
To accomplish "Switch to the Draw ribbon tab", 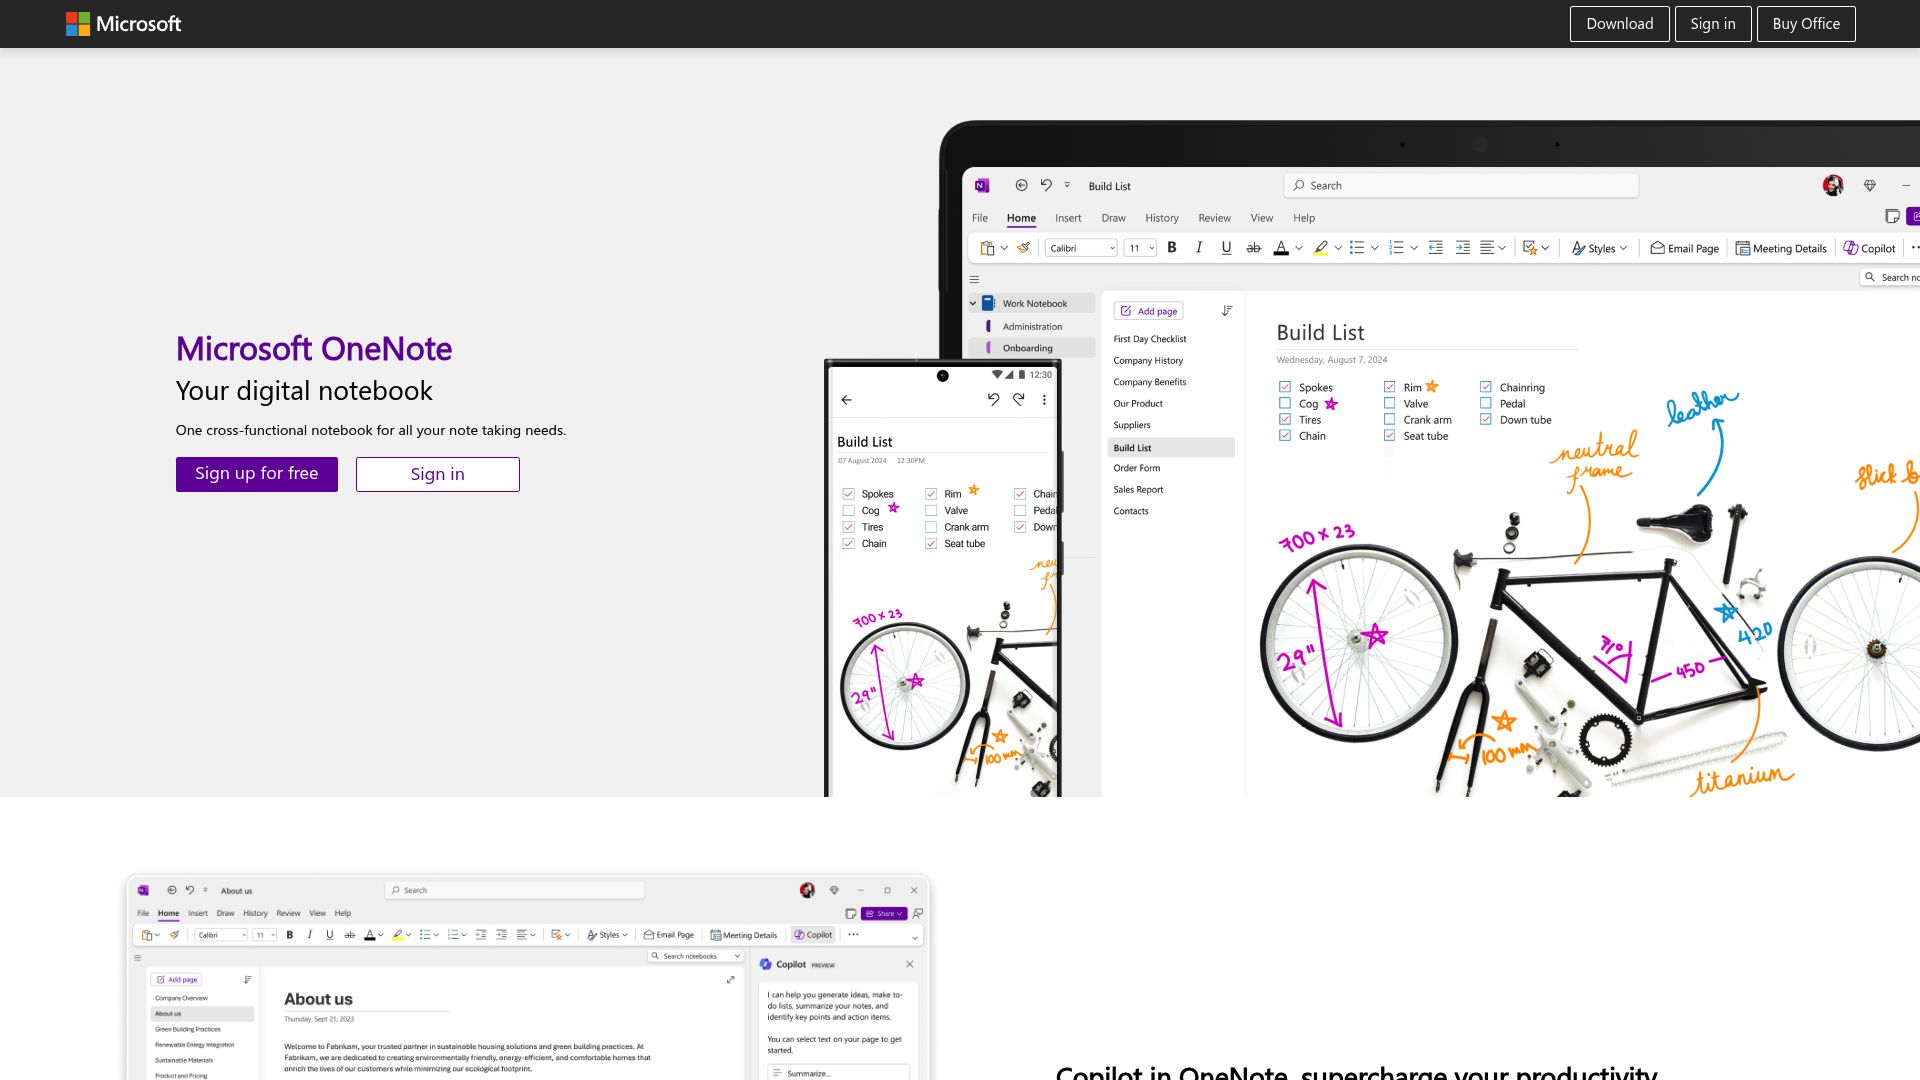I will [x=1113, y=218].
